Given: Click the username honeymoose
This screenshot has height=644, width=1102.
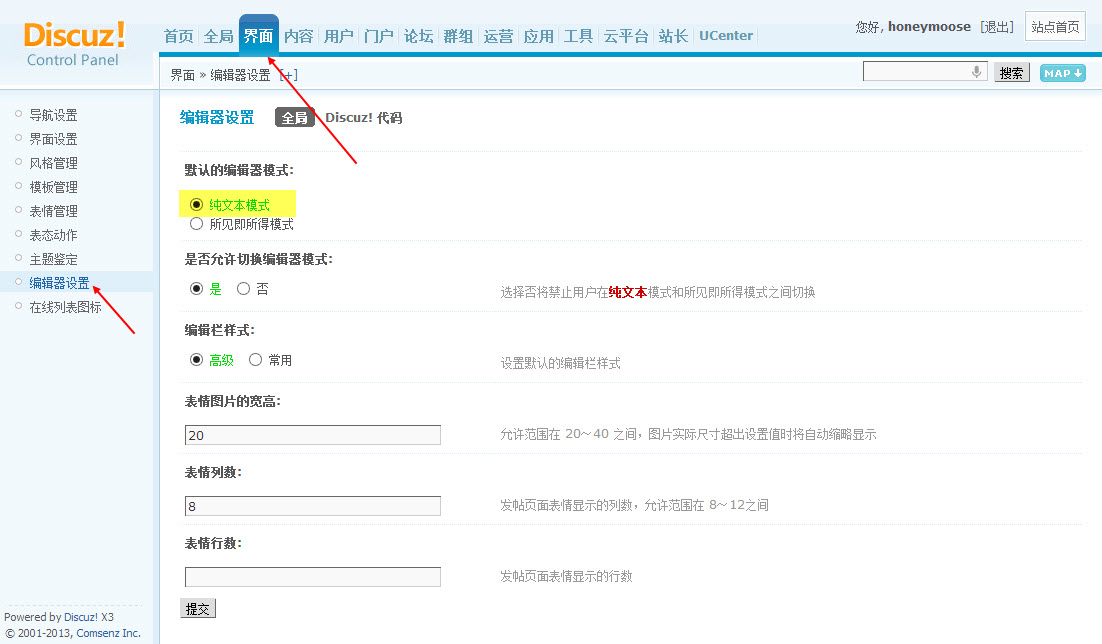Looking at the screenshot, I should pyautogui.click(x=929, y=27).
